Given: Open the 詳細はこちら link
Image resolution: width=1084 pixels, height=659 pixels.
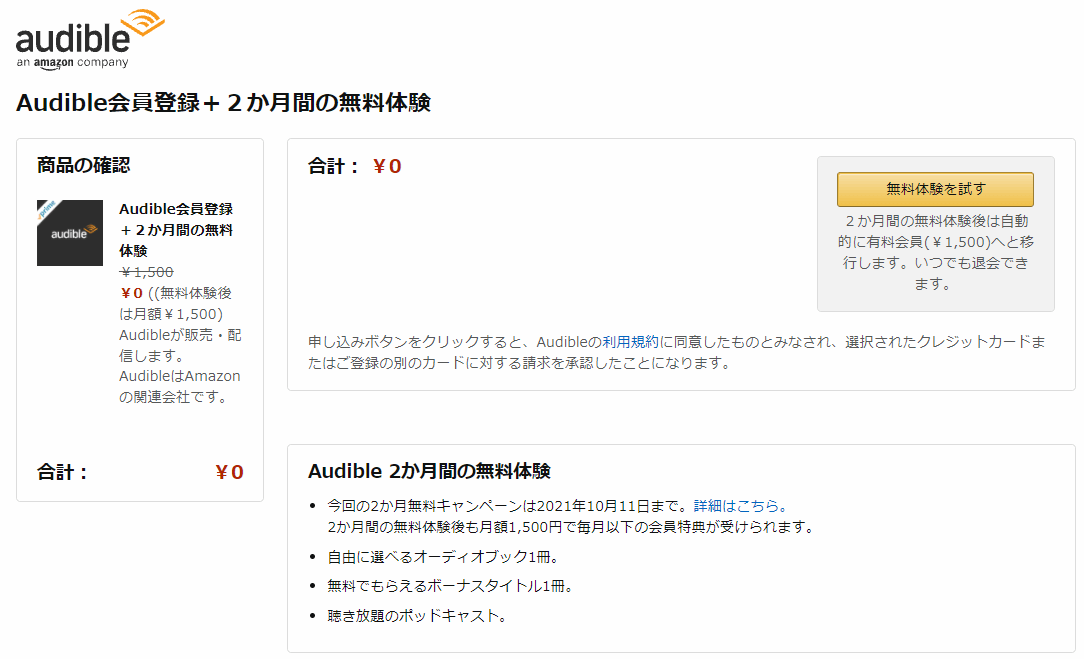Looking at the screenshot, I should click(740, 505).
